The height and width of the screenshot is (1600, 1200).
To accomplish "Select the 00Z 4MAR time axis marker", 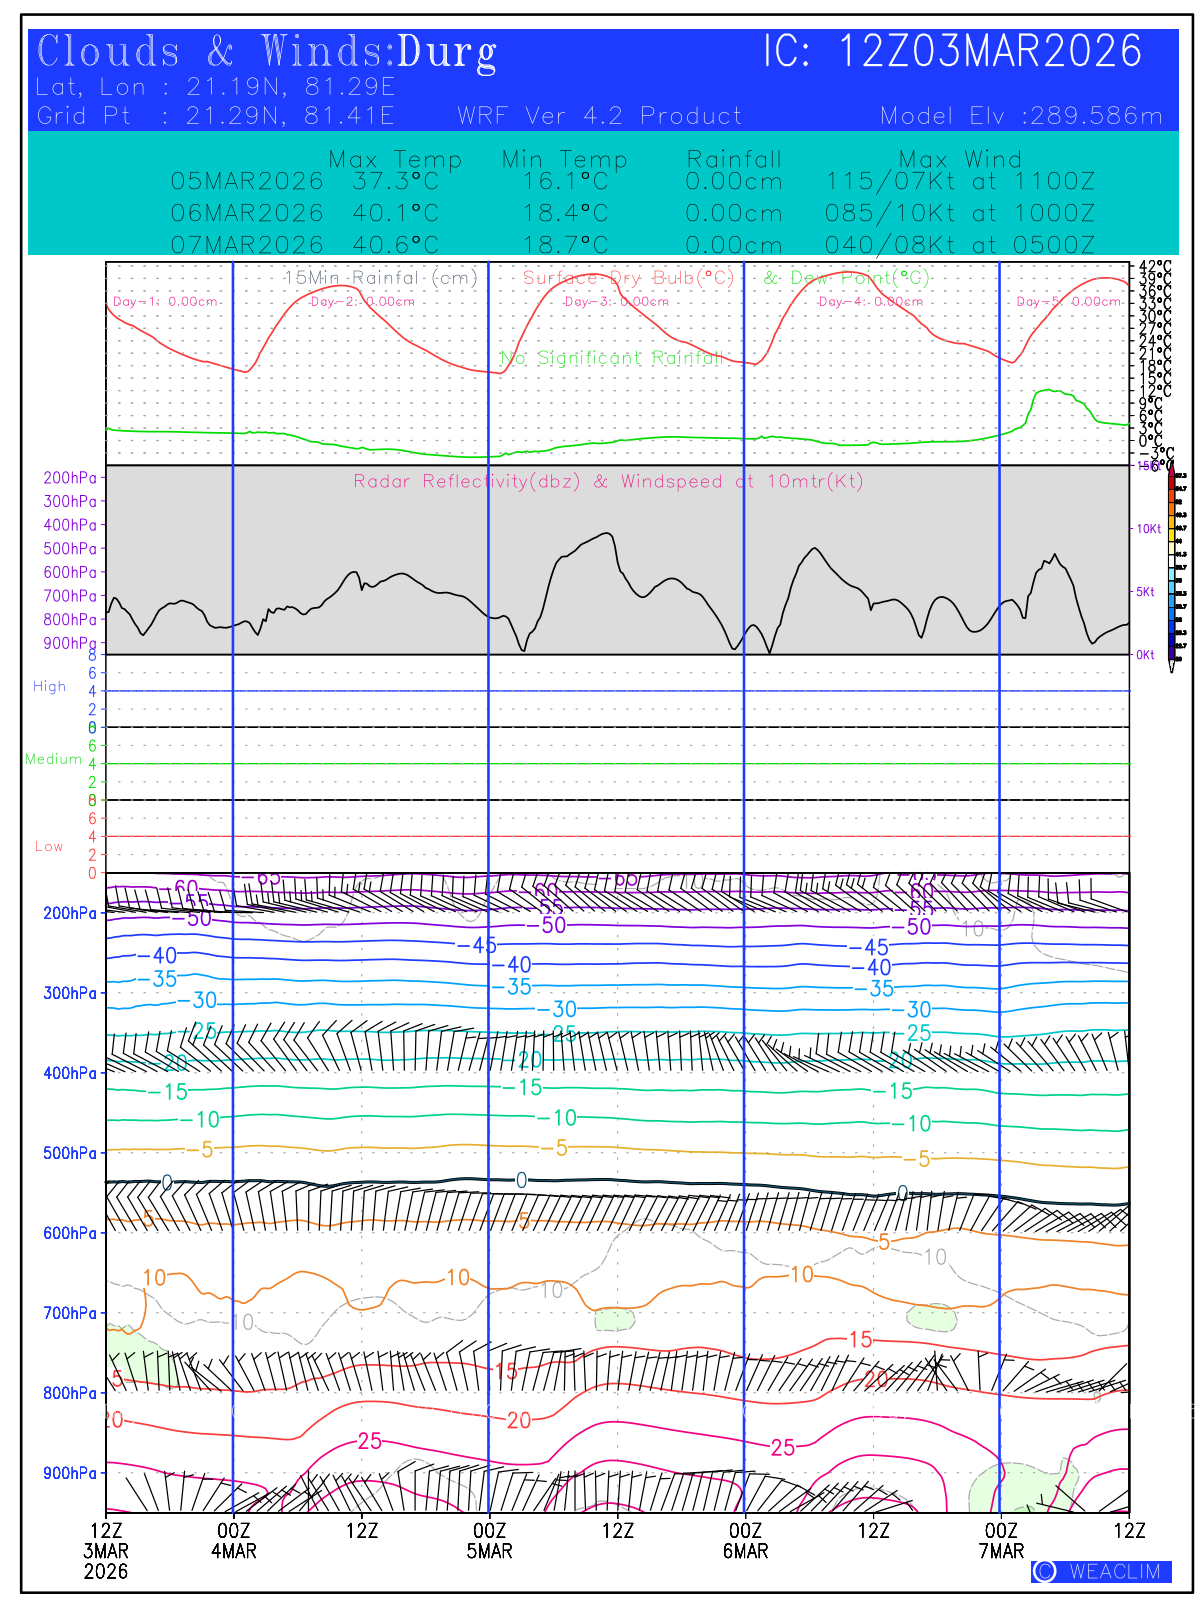I will click(x=233, y=1540).
